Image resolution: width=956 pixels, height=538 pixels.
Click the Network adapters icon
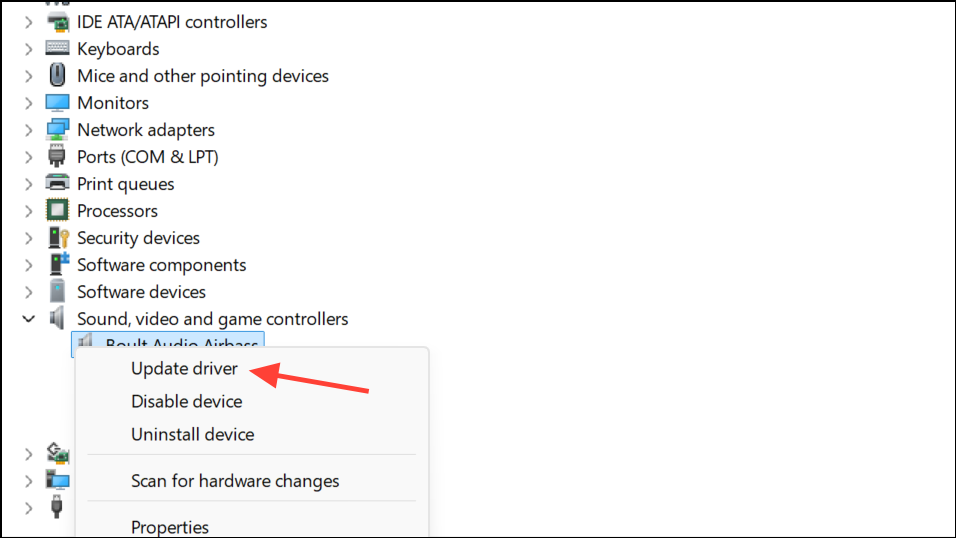[x=58, y=130]
